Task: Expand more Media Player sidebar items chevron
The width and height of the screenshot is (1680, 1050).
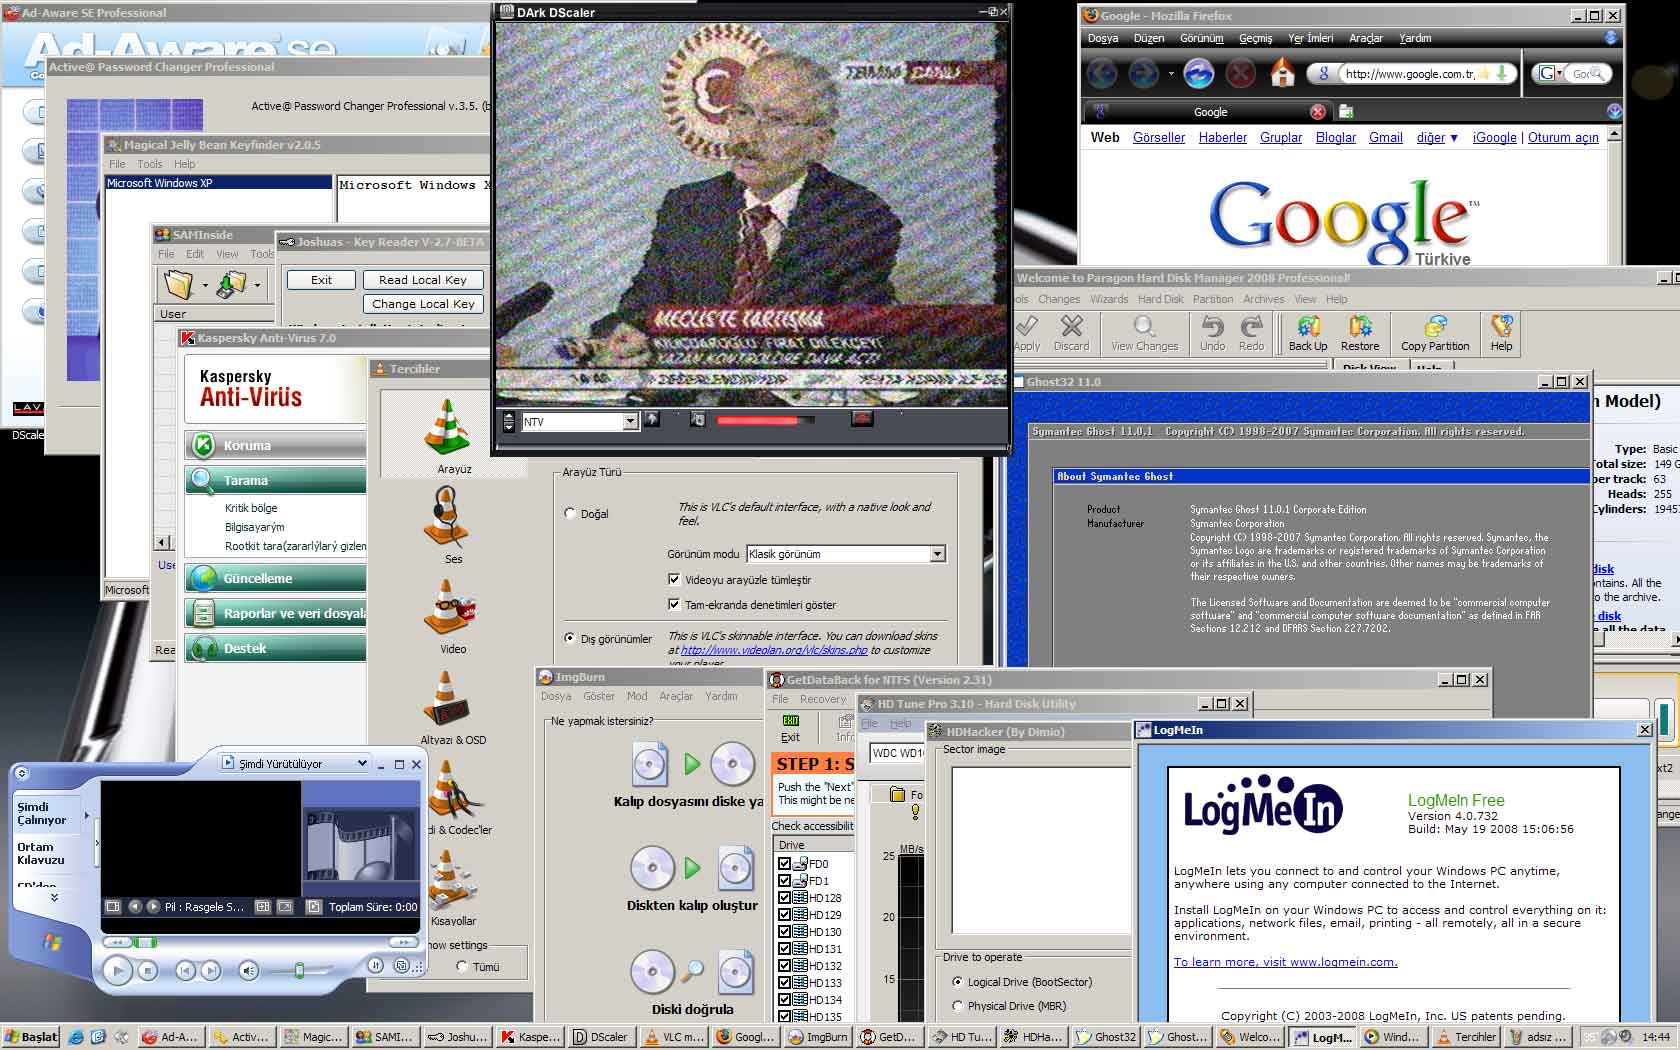Action: tap(54, 898)
